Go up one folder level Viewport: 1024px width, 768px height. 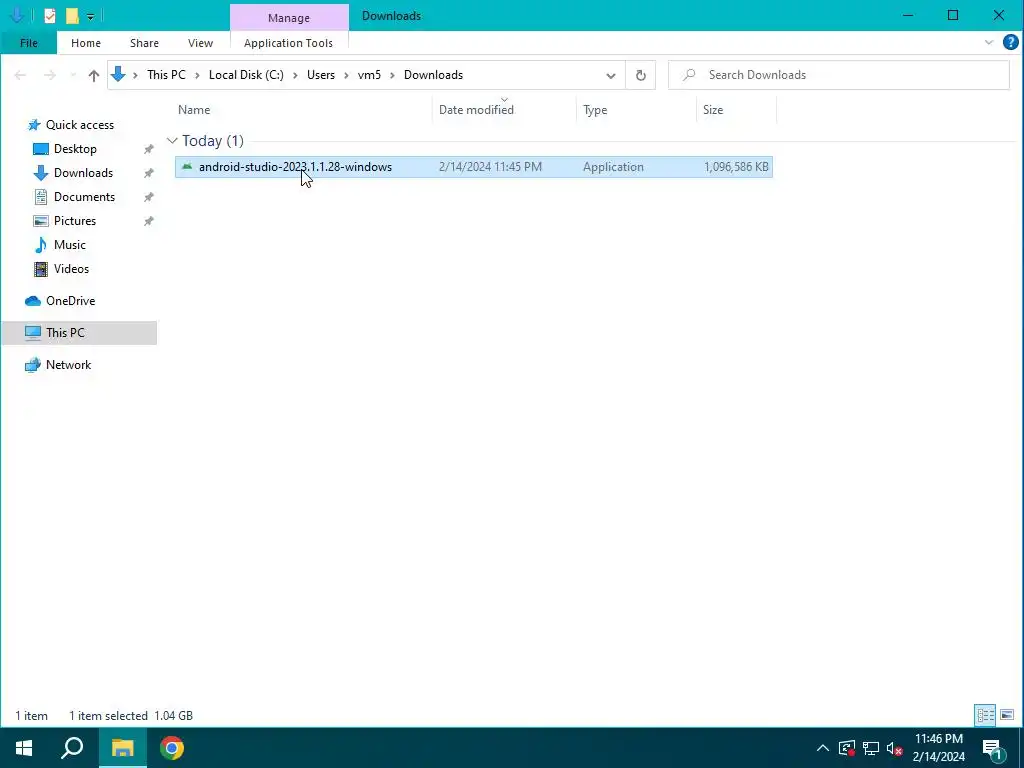(x=93, y=75)
